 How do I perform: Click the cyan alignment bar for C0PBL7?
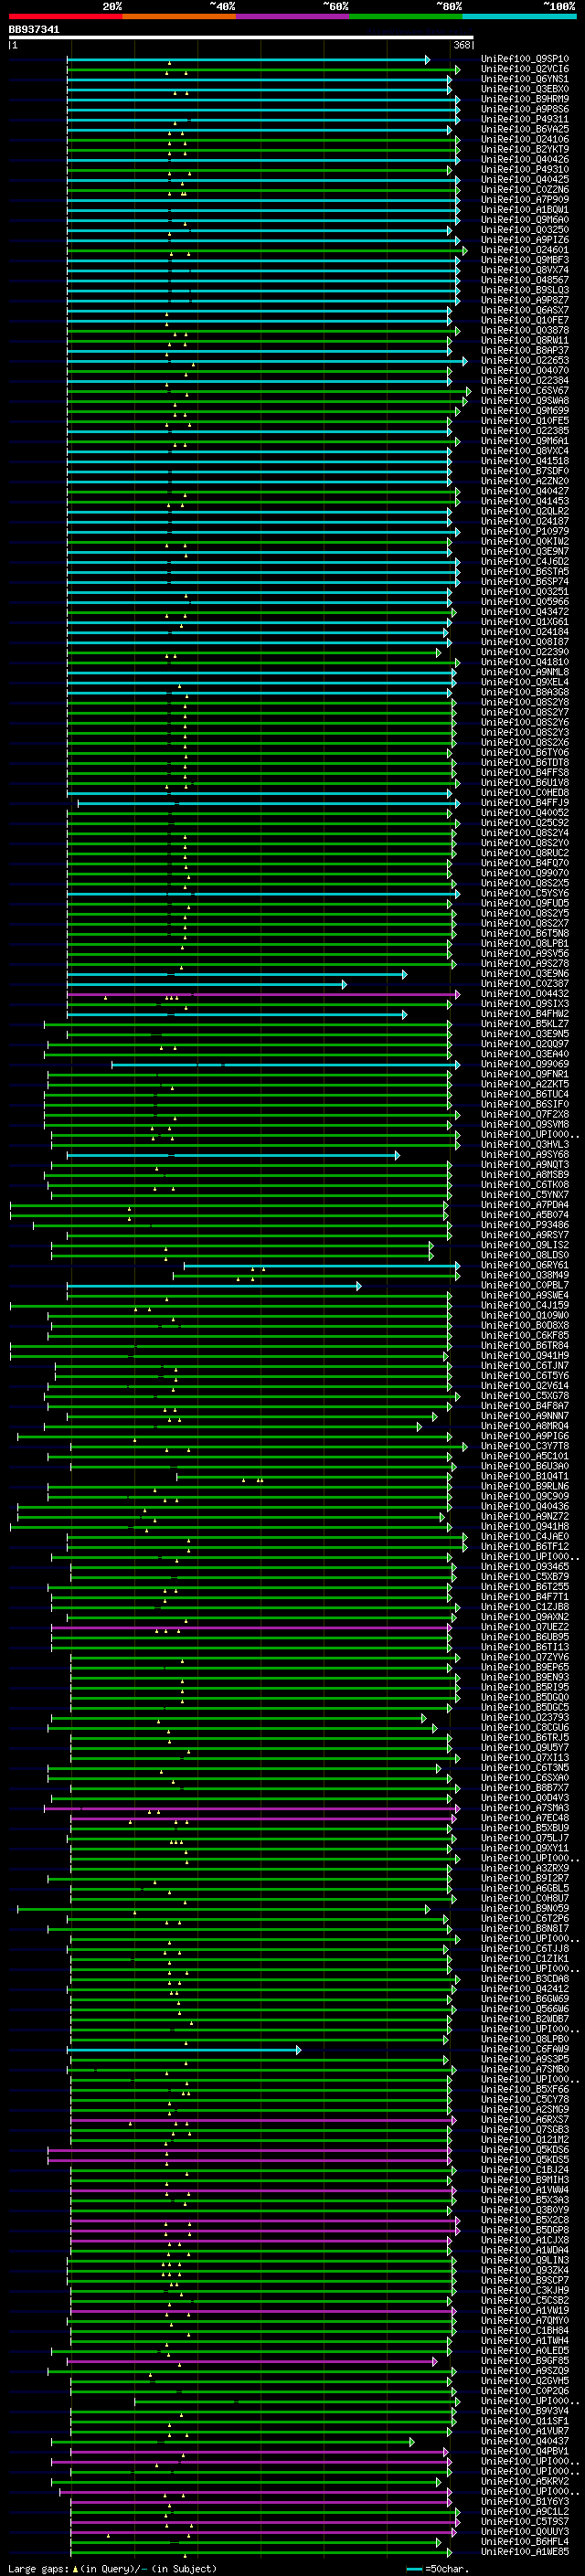214,1286
